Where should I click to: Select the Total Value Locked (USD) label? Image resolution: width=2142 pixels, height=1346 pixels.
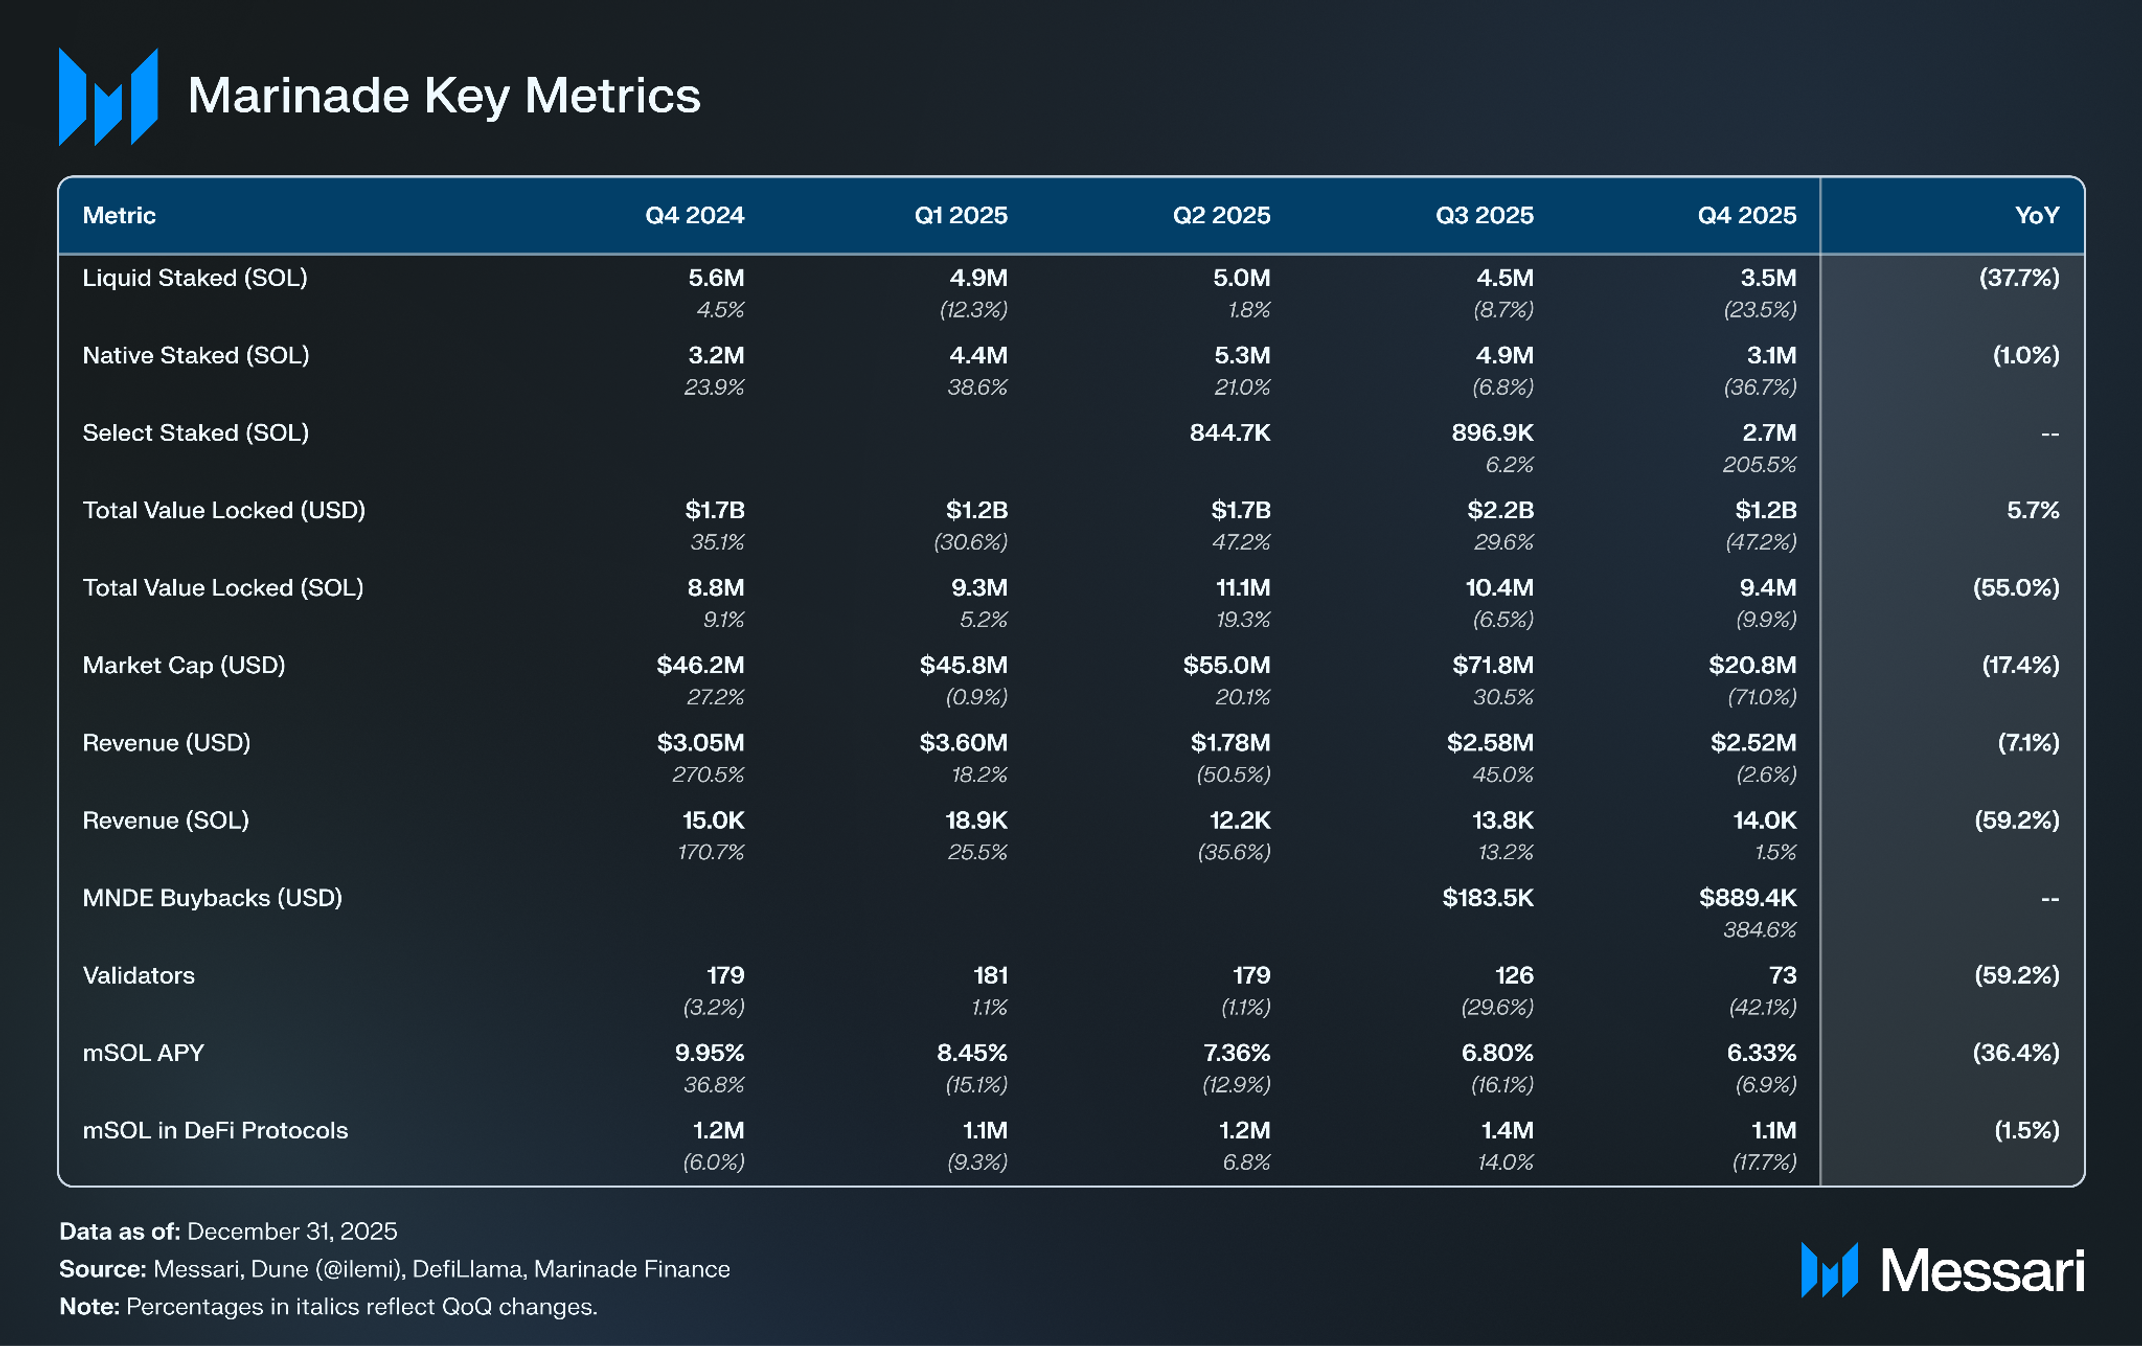[x=224, y=510]
